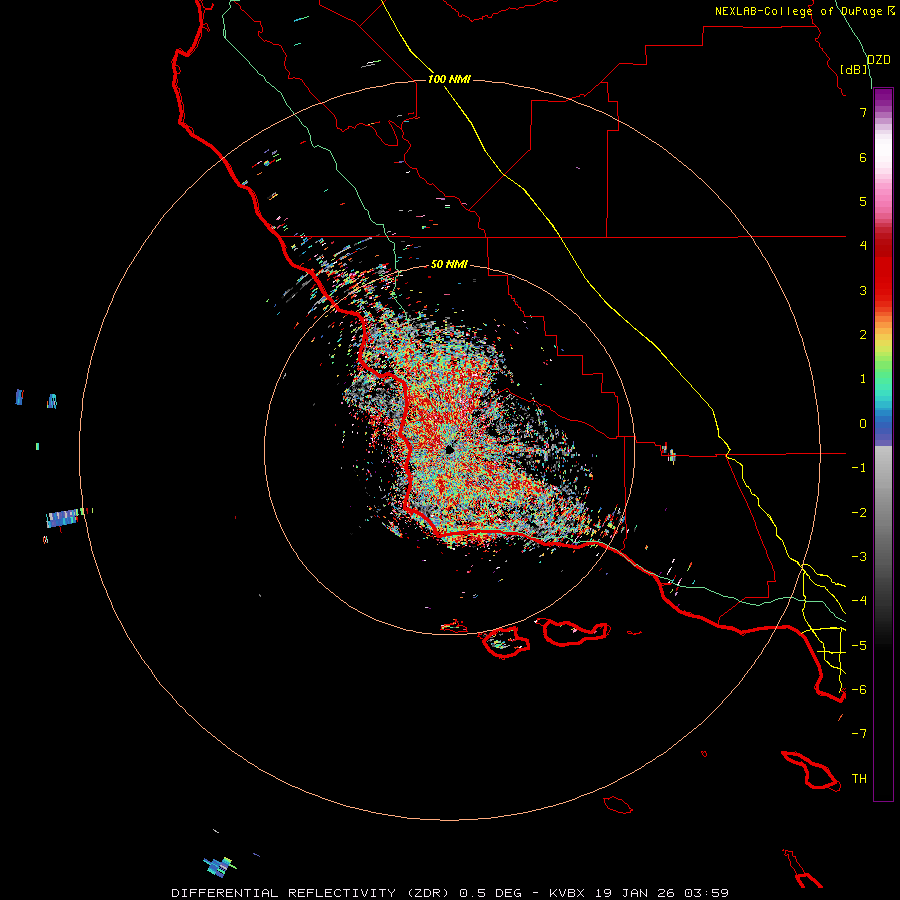
Task: Select the 1 value on the color scale
Action: click(x=863, y=379)
